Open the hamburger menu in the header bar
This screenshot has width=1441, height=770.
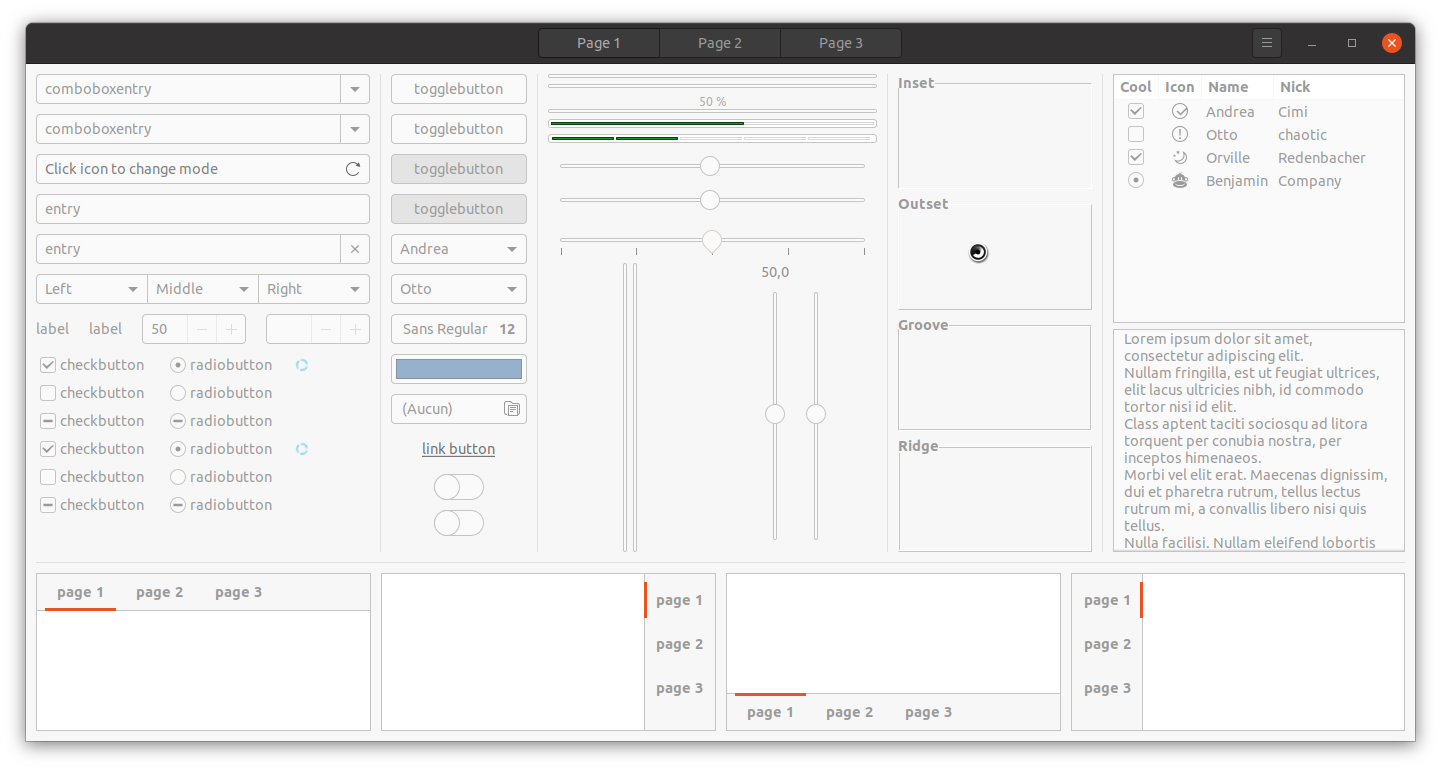coord(1266,43)
